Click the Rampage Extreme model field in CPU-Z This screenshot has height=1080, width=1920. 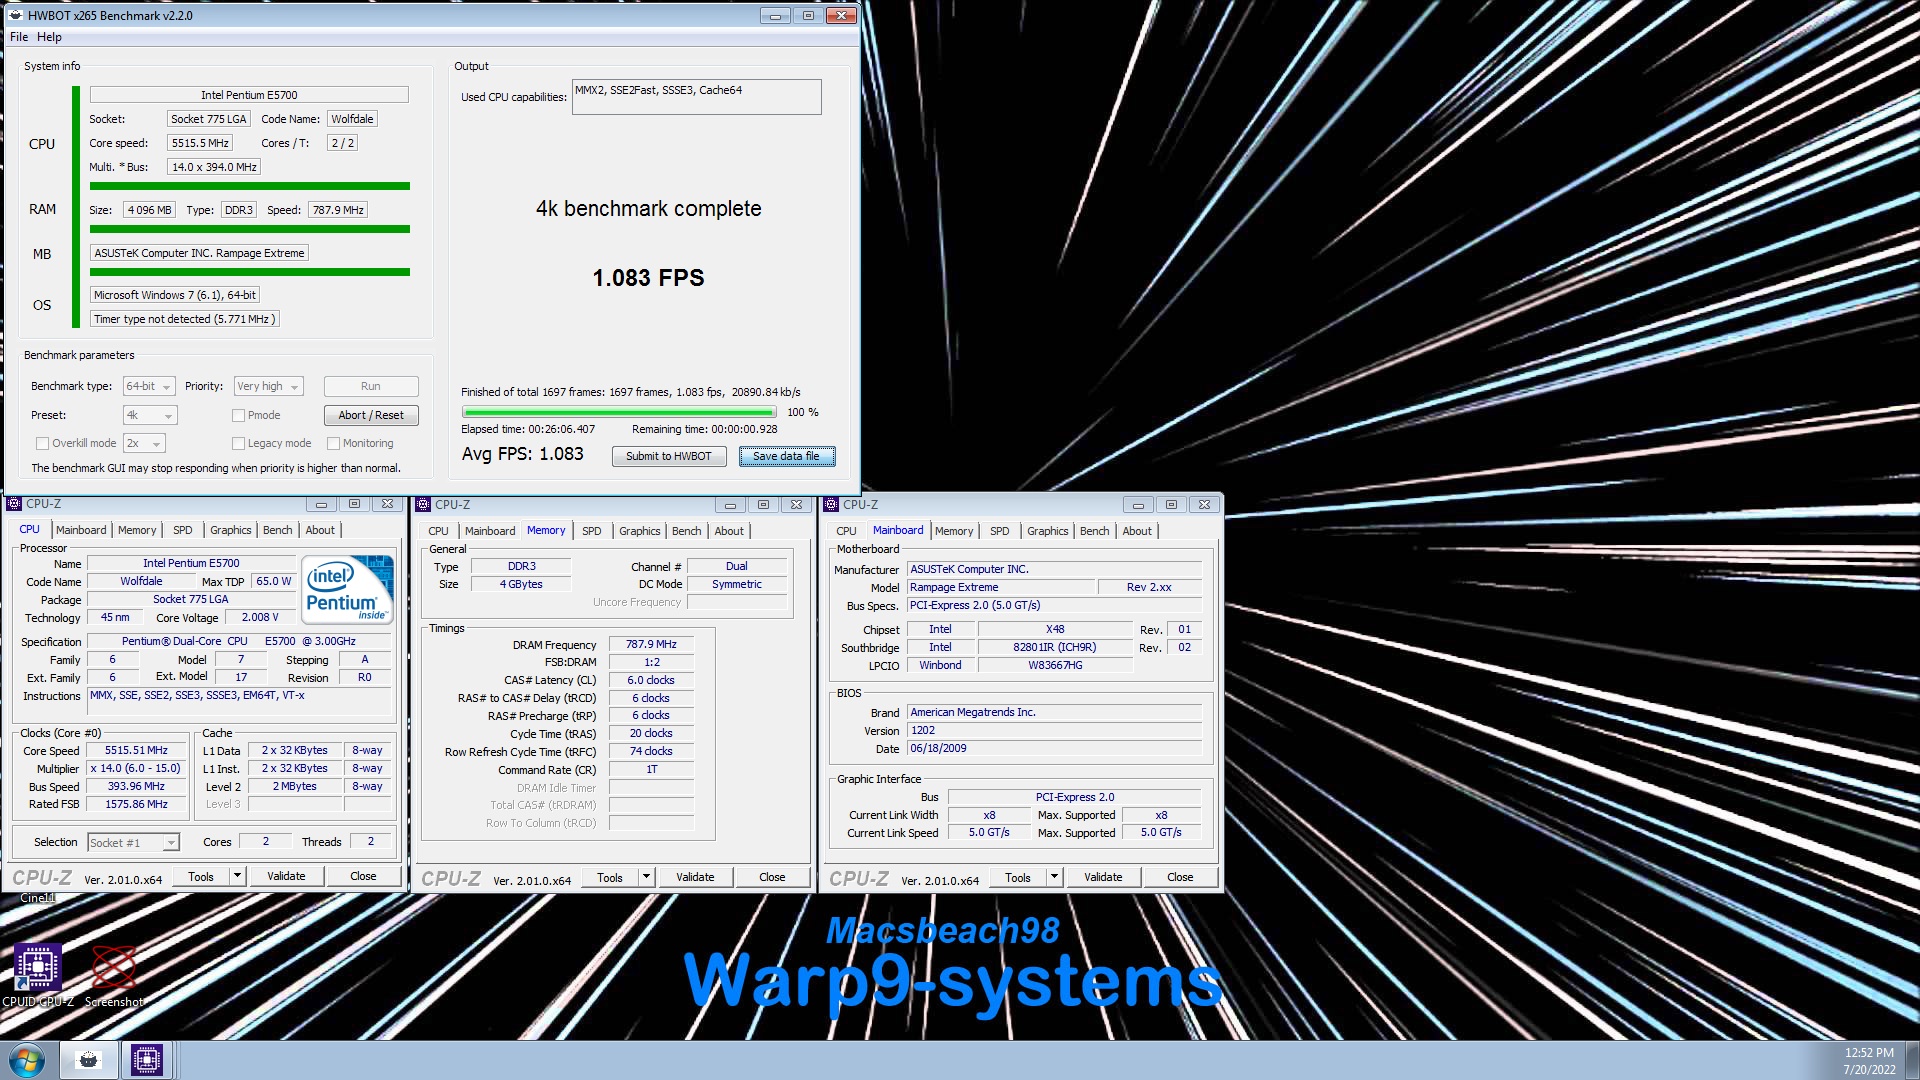pos(1001,587)
